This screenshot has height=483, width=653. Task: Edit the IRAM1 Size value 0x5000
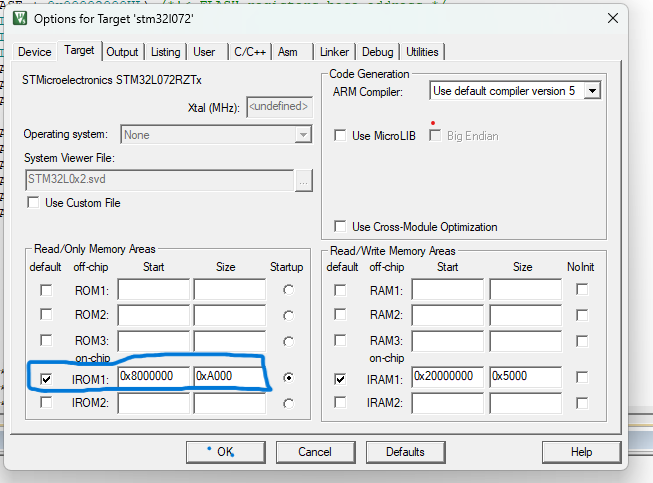click(526, 376)
